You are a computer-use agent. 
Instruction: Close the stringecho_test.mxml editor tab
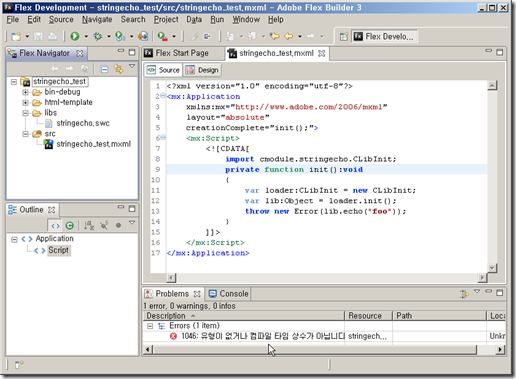click(x=321, y=53)
